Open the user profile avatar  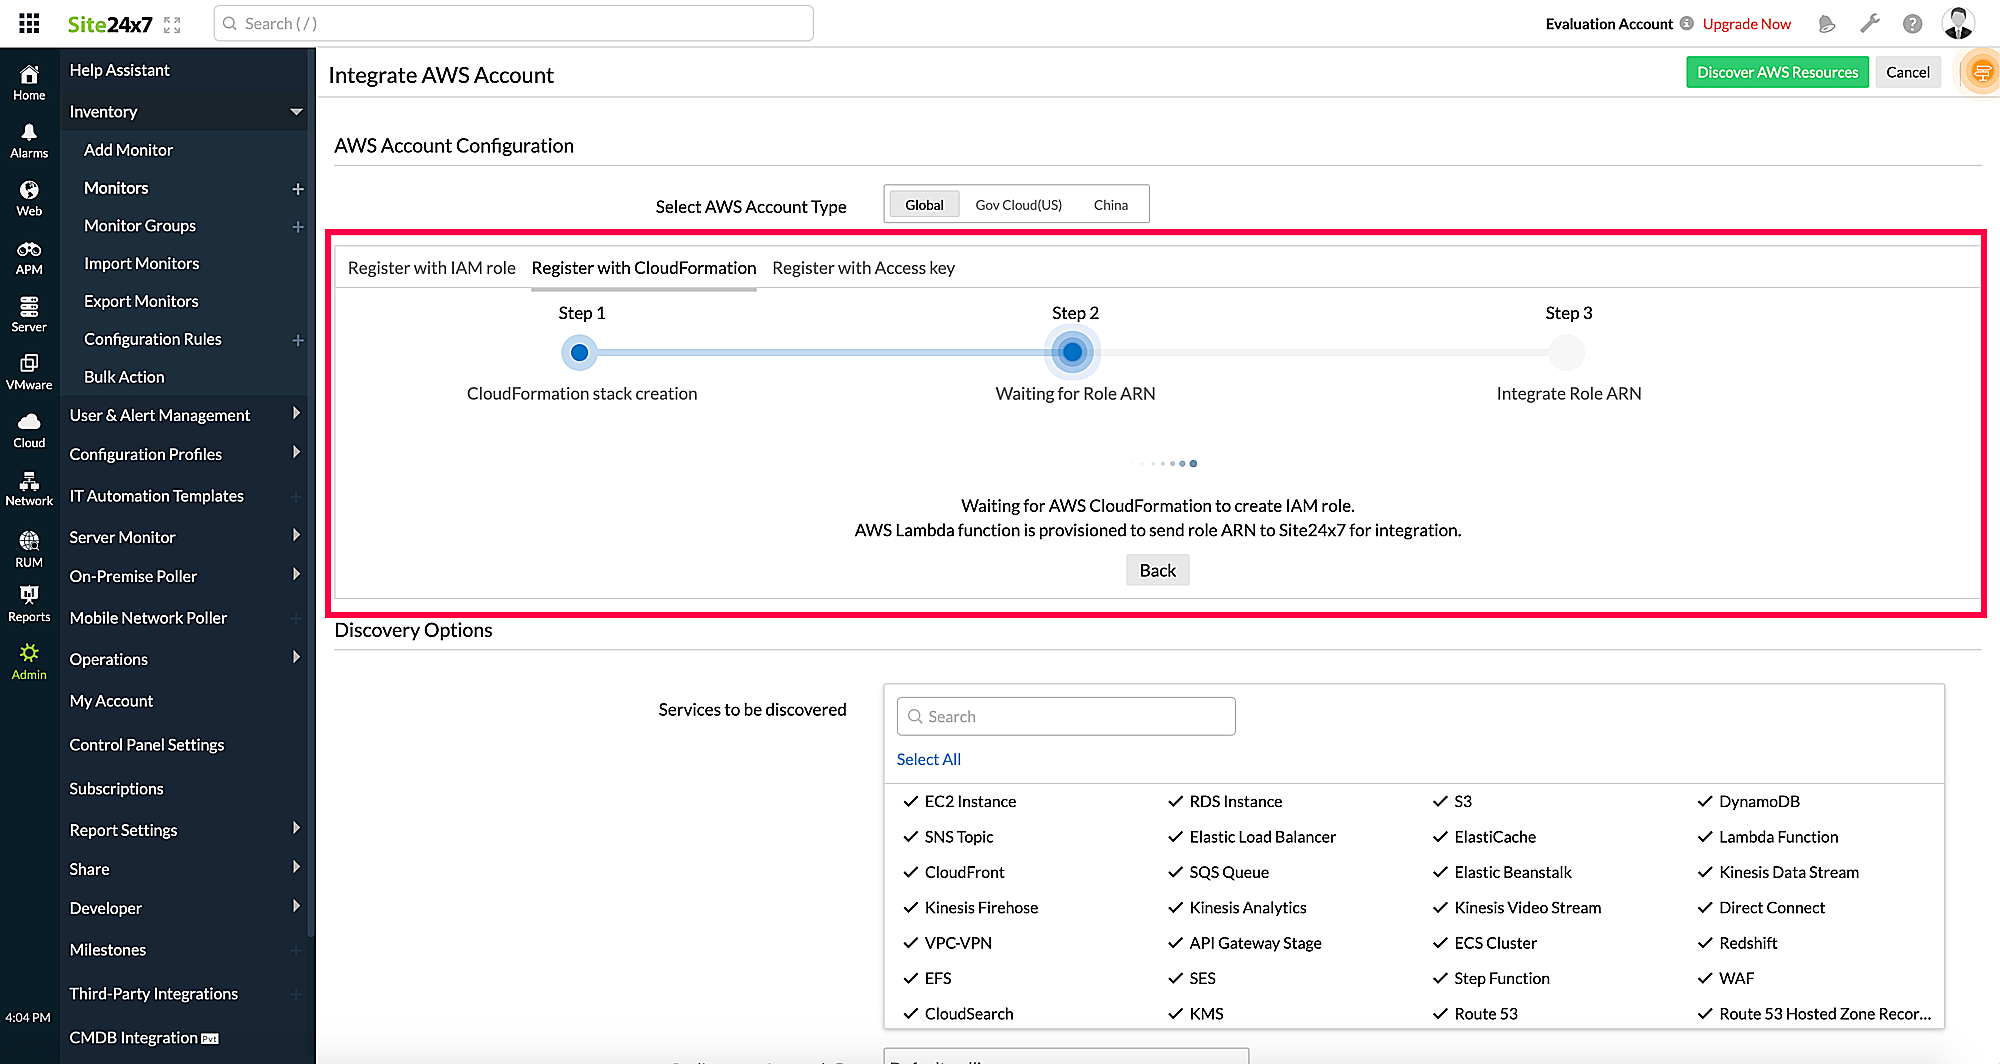click(1957, 23)
